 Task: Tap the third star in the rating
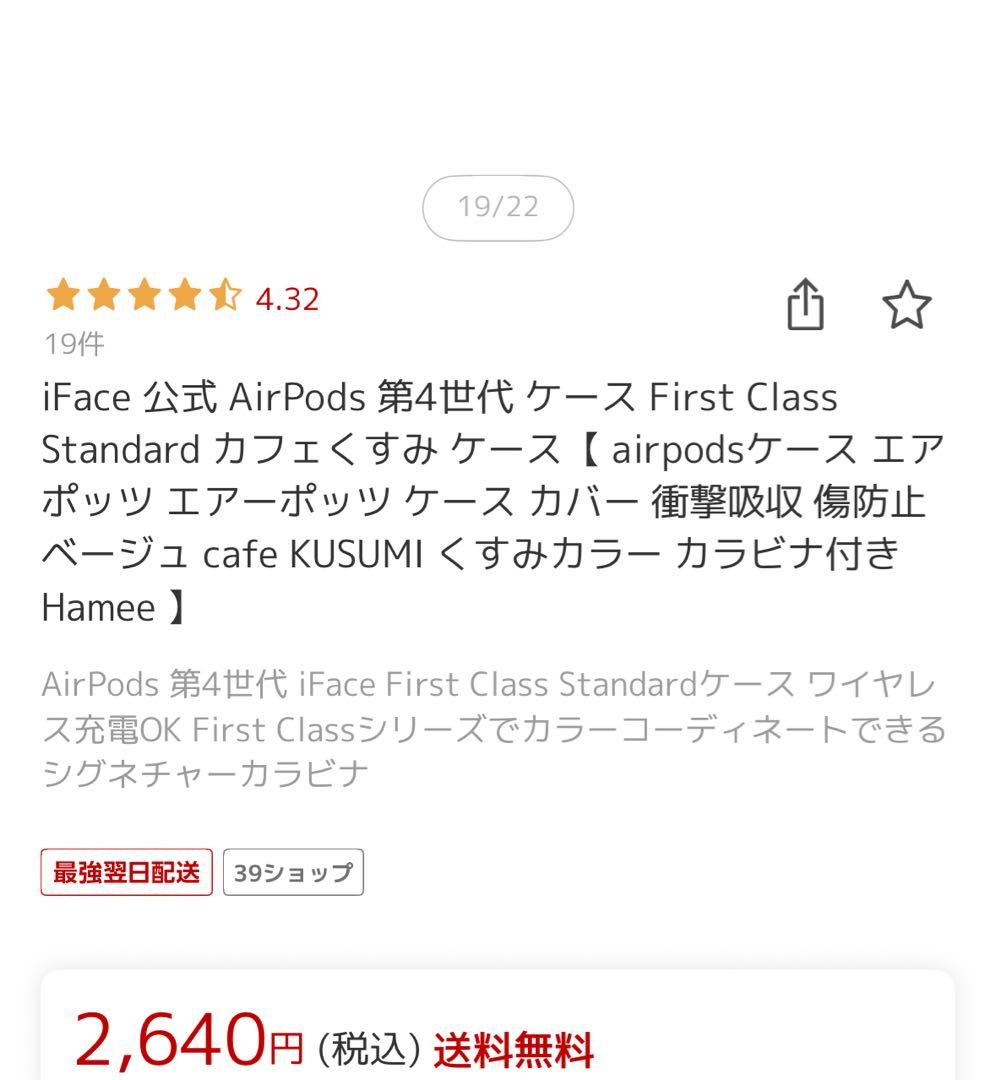(142, 297)
